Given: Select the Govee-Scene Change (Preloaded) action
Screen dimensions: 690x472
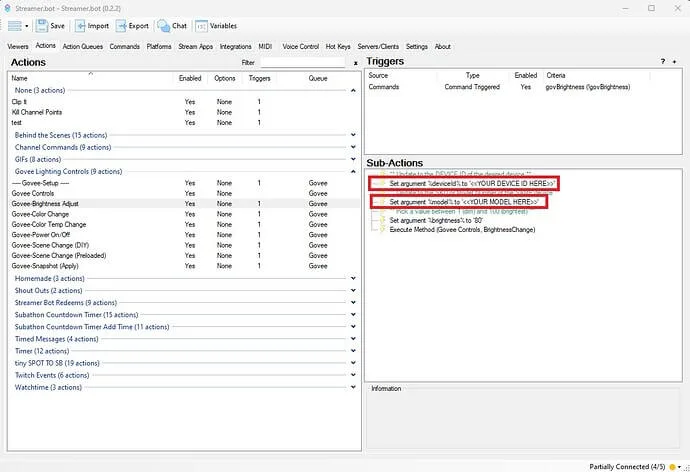Looking at the screenshot, I should click(184, 256).
